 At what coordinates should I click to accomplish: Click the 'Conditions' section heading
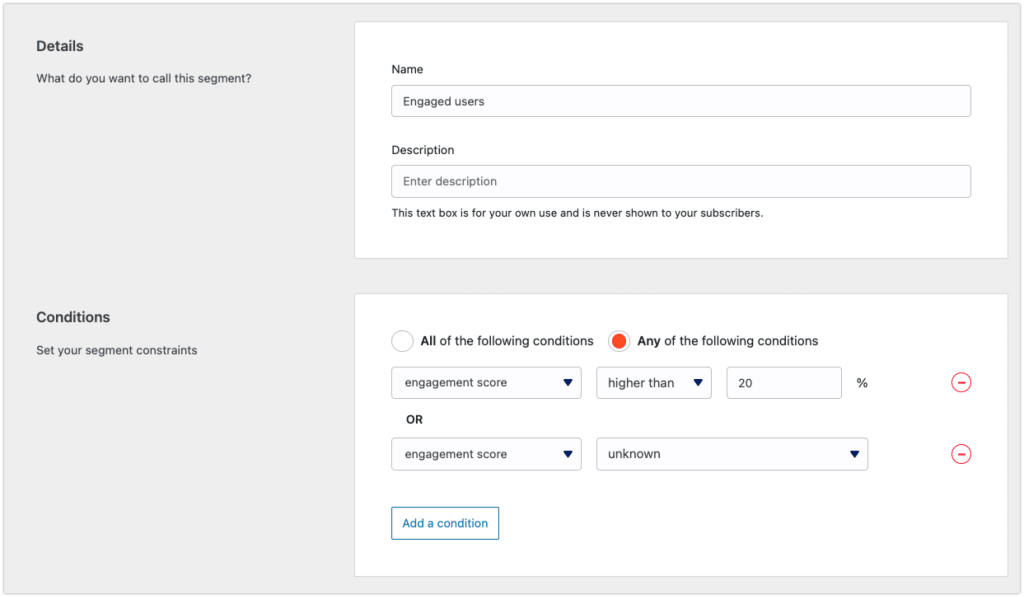coord(73,317)
